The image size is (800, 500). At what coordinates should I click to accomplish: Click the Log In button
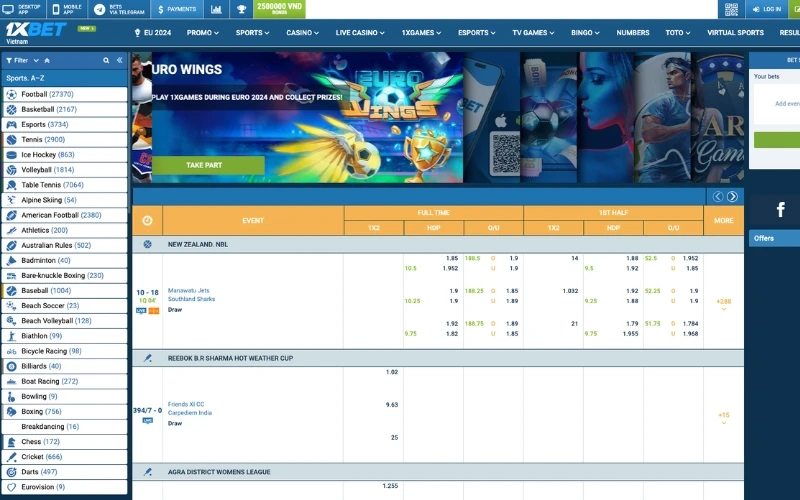tap(767, 9)
